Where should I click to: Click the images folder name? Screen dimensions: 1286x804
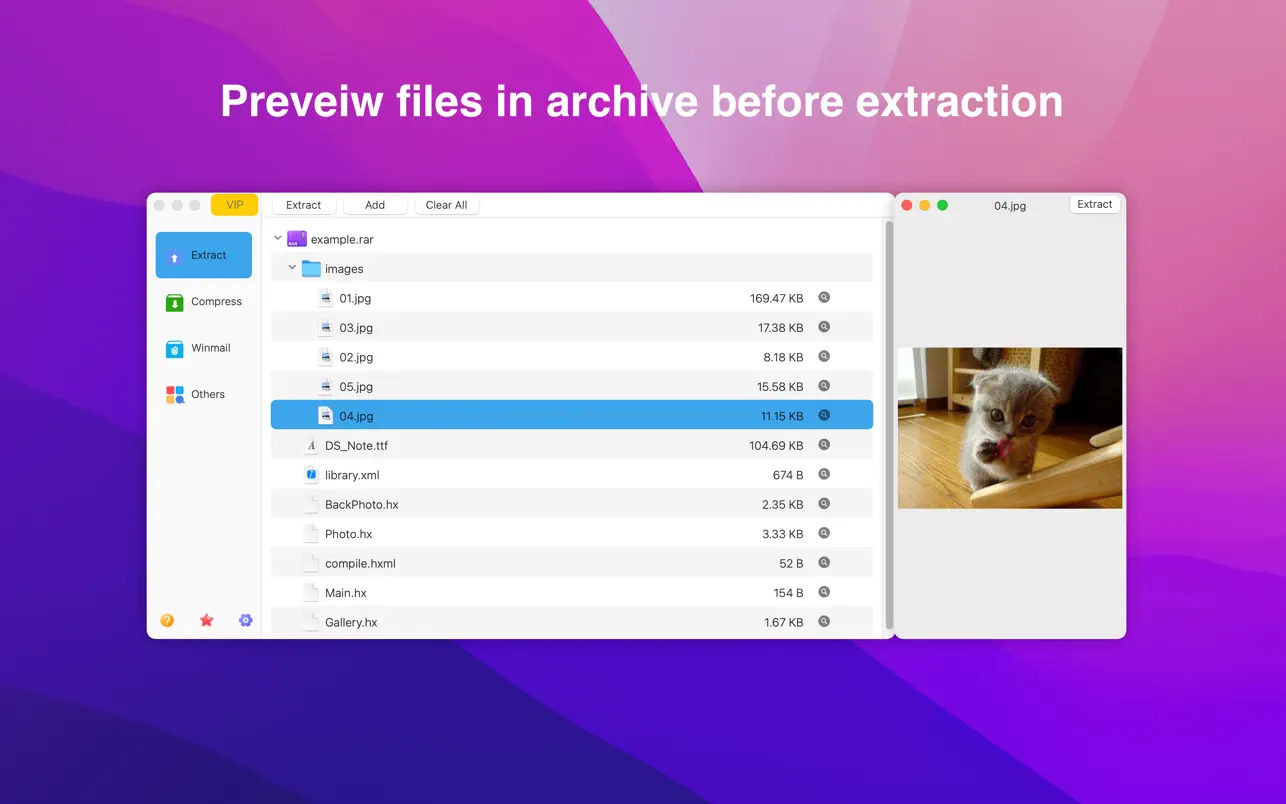coord(344,269)
